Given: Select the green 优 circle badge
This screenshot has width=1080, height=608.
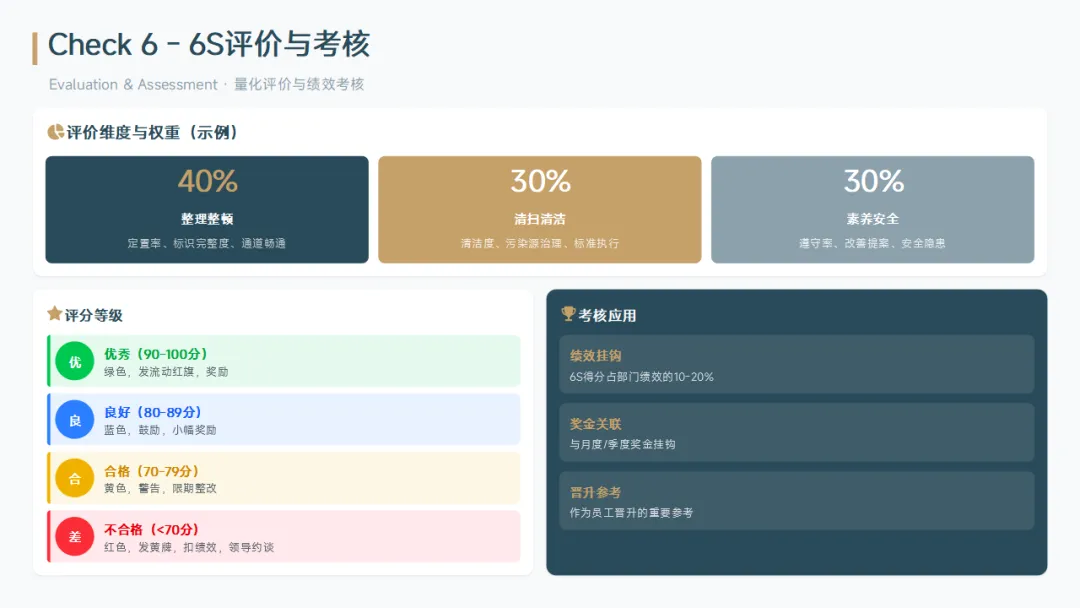Looking at the screenshot, I should click(x=75, y=361).
